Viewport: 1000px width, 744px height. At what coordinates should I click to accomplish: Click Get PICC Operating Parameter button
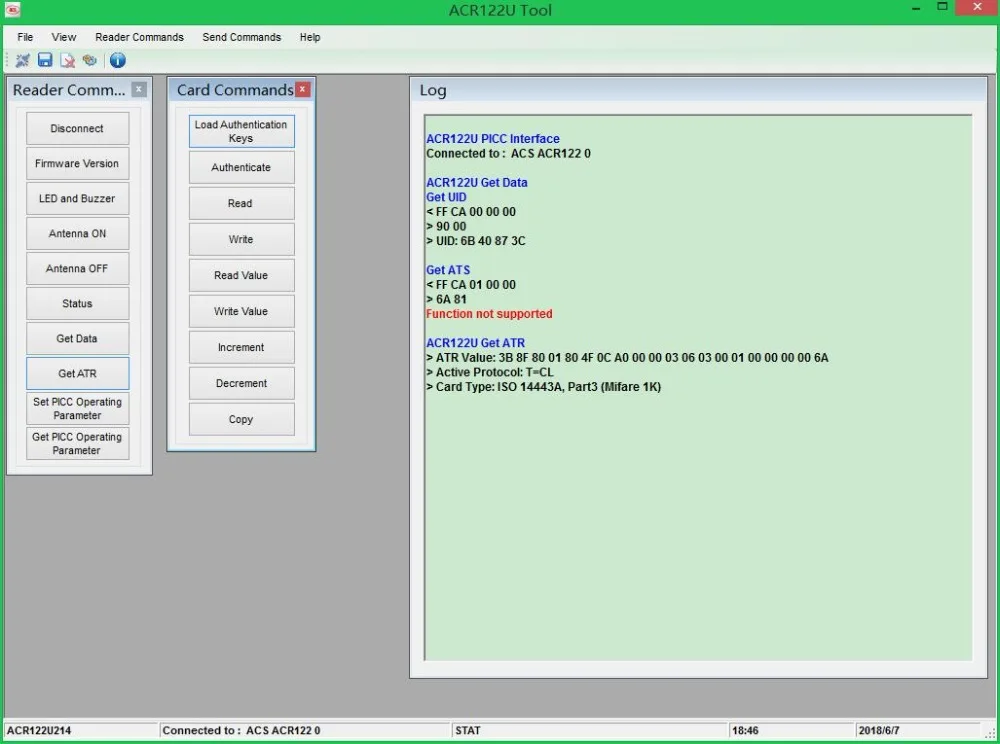click(x=77, y=444)
